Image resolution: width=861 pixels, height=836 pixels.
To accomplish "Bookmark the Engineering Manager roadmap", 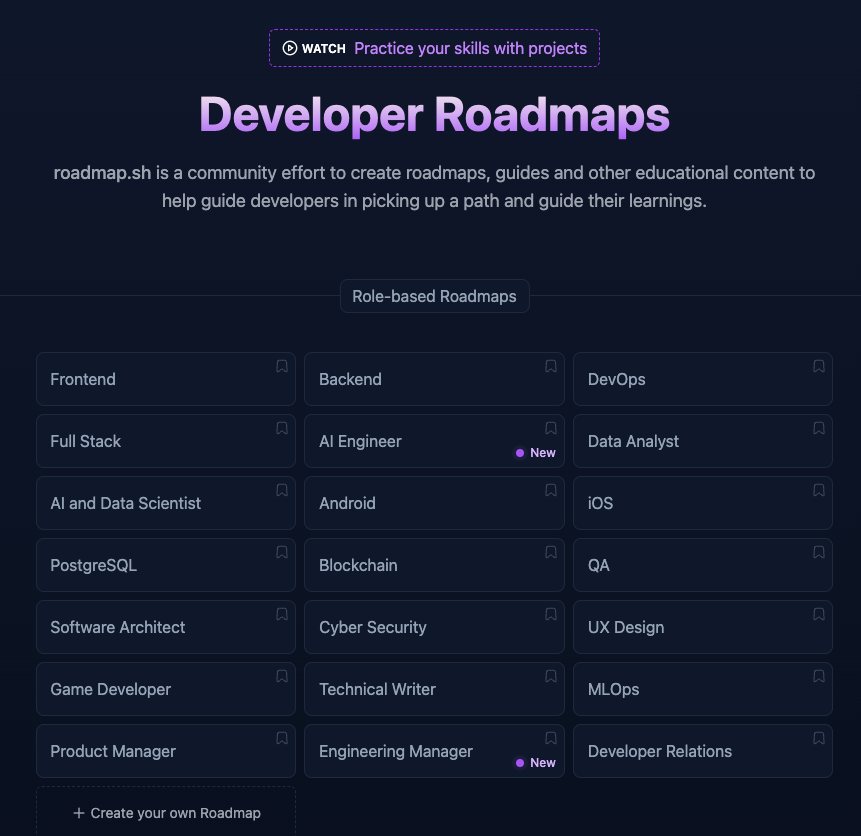I will (551, 739).
